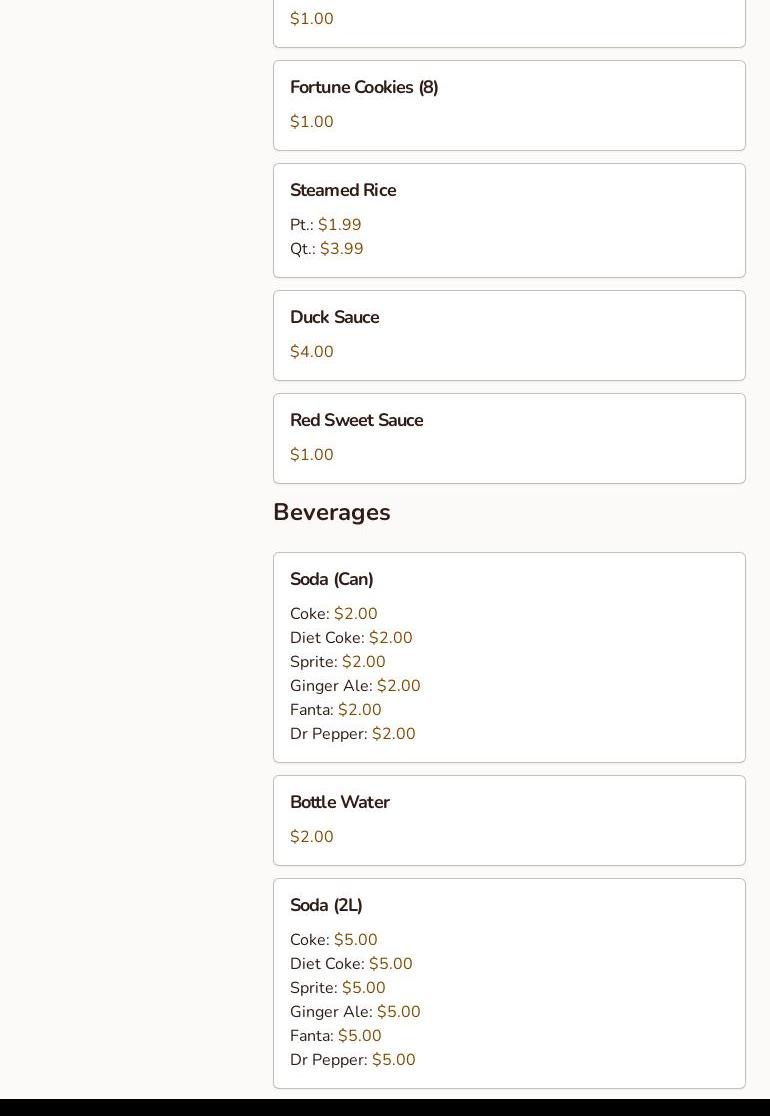Viewport: 770px width, 1116px height.
Task: Select the Soda (Can) item title
Action: coord(331,580)
